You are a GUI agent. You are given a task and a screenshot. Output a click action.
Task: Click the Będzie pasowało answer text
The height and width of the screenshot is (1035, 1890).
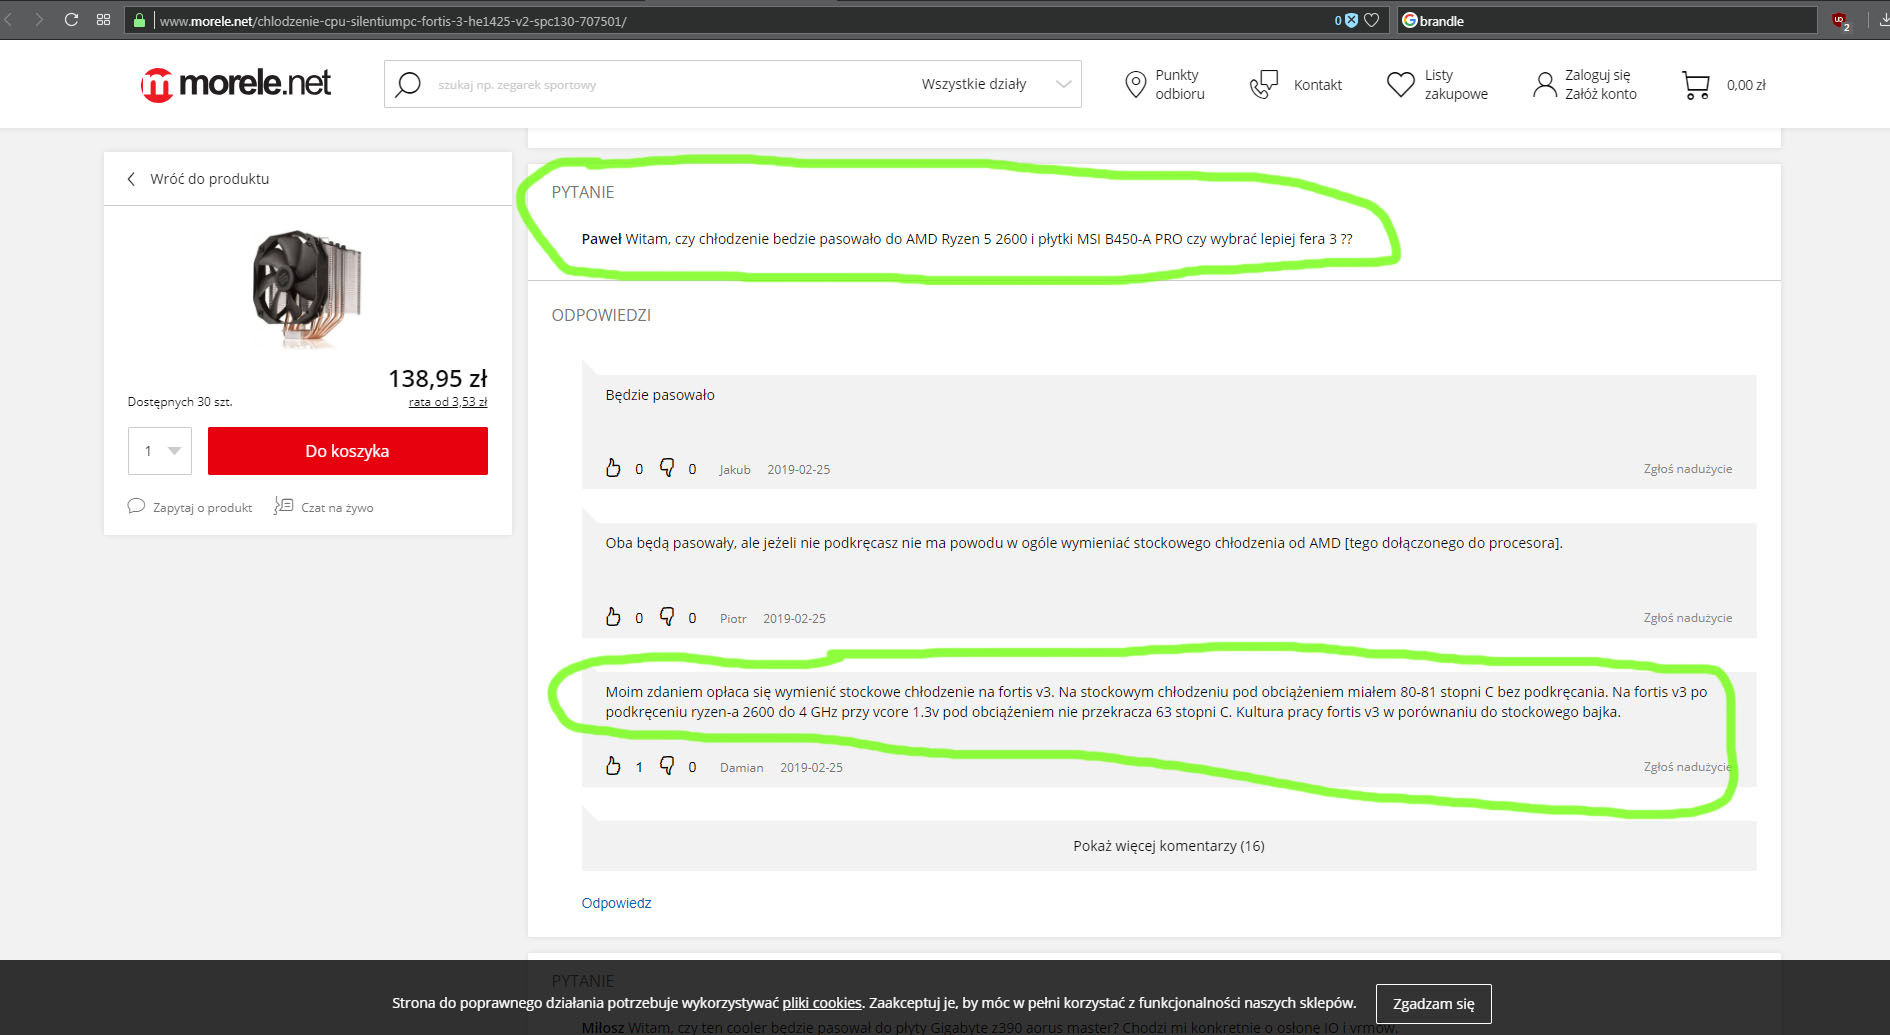660,395
